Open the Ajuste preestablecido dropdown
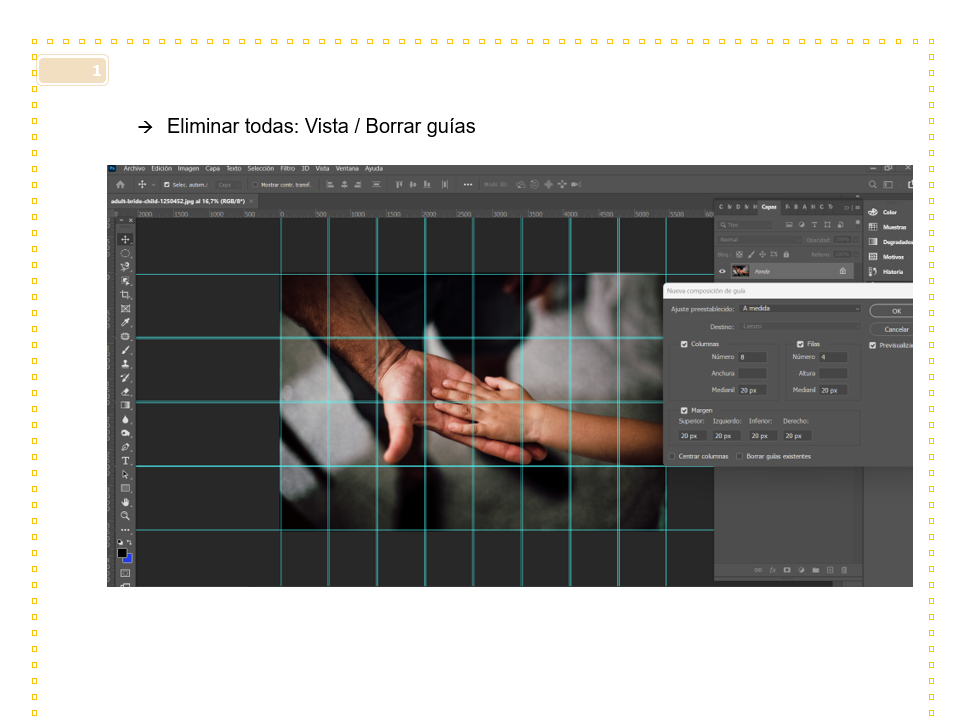977x726 pixels. pyautogui.click(x=799, y=309)
